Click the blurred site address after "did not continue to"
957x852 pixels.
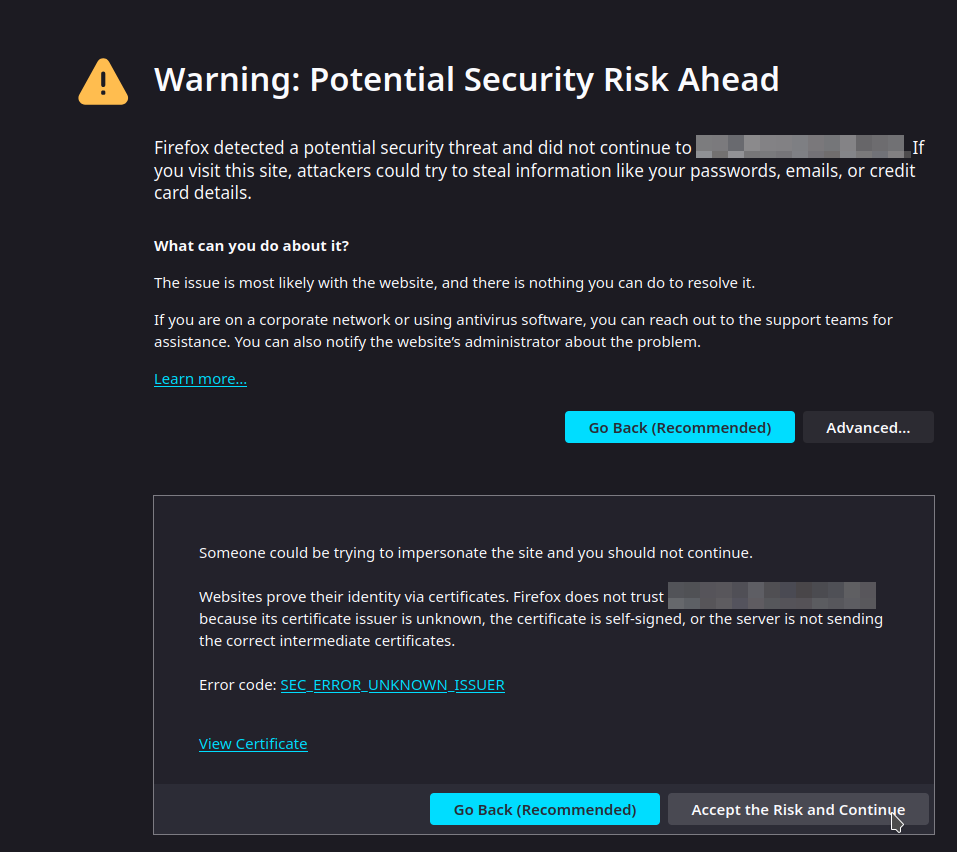pyautogui.click(x=799, y=148)
